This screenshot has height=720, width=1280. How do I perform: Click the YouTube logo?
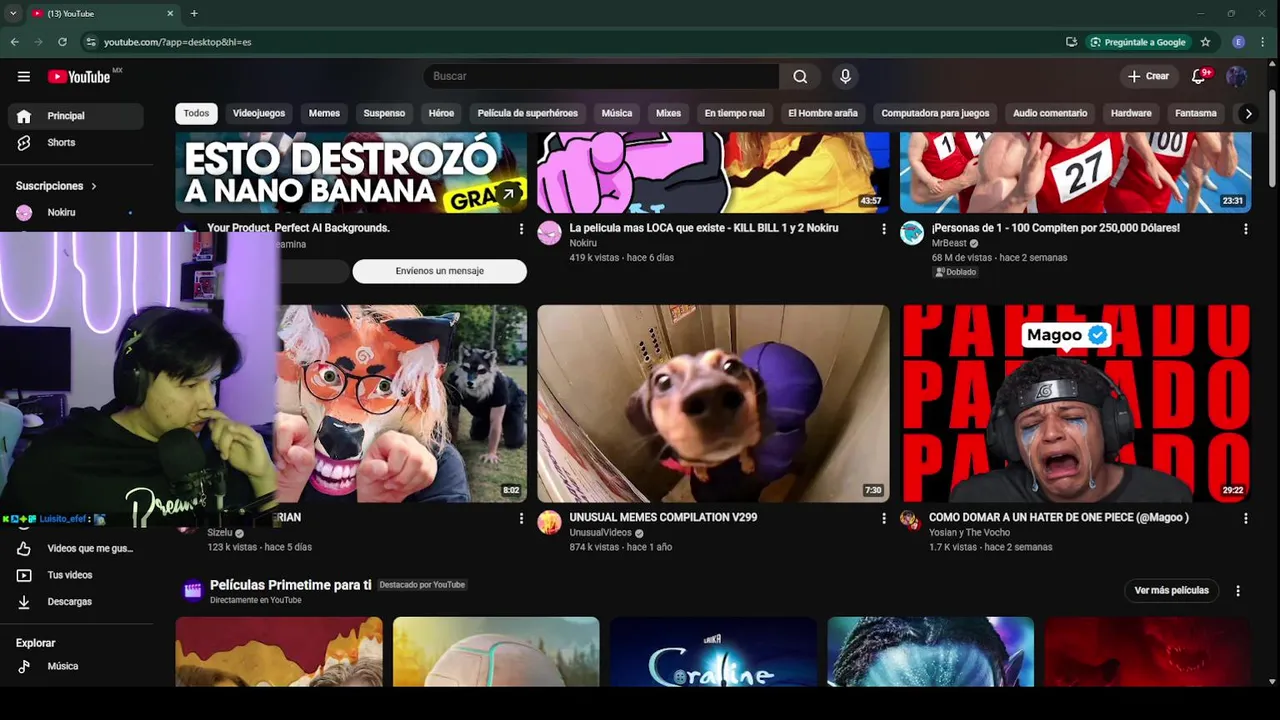pyautogui.click(x=79, y=77)
